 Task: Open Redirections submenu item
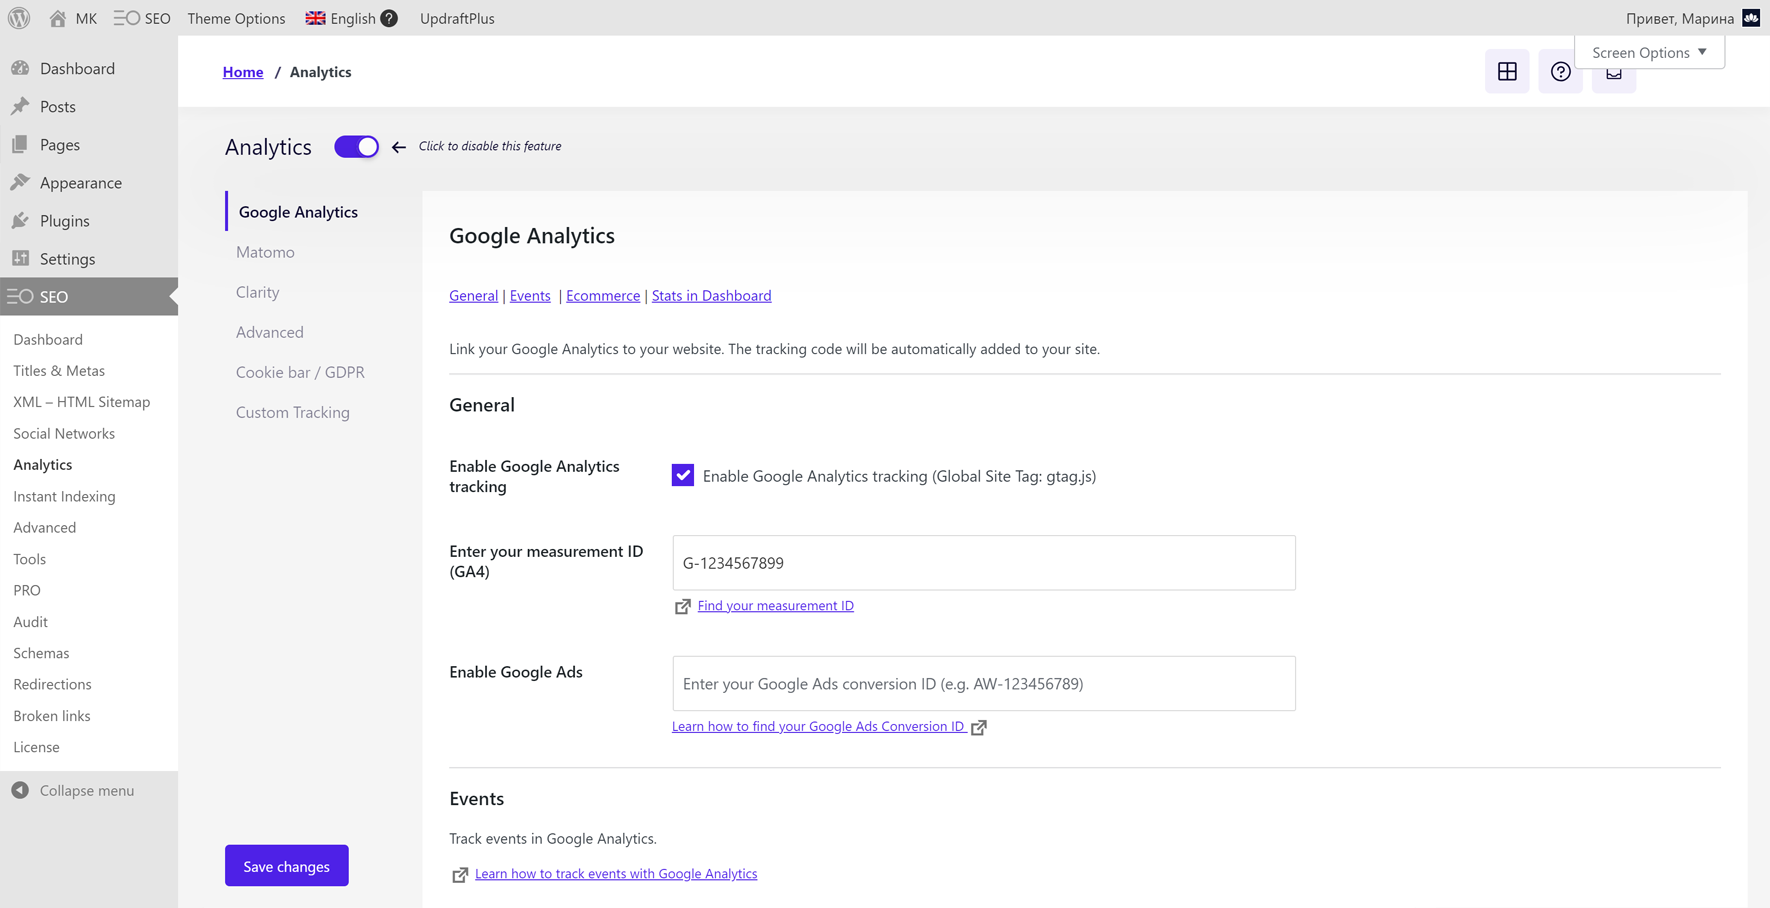(52, 684)
